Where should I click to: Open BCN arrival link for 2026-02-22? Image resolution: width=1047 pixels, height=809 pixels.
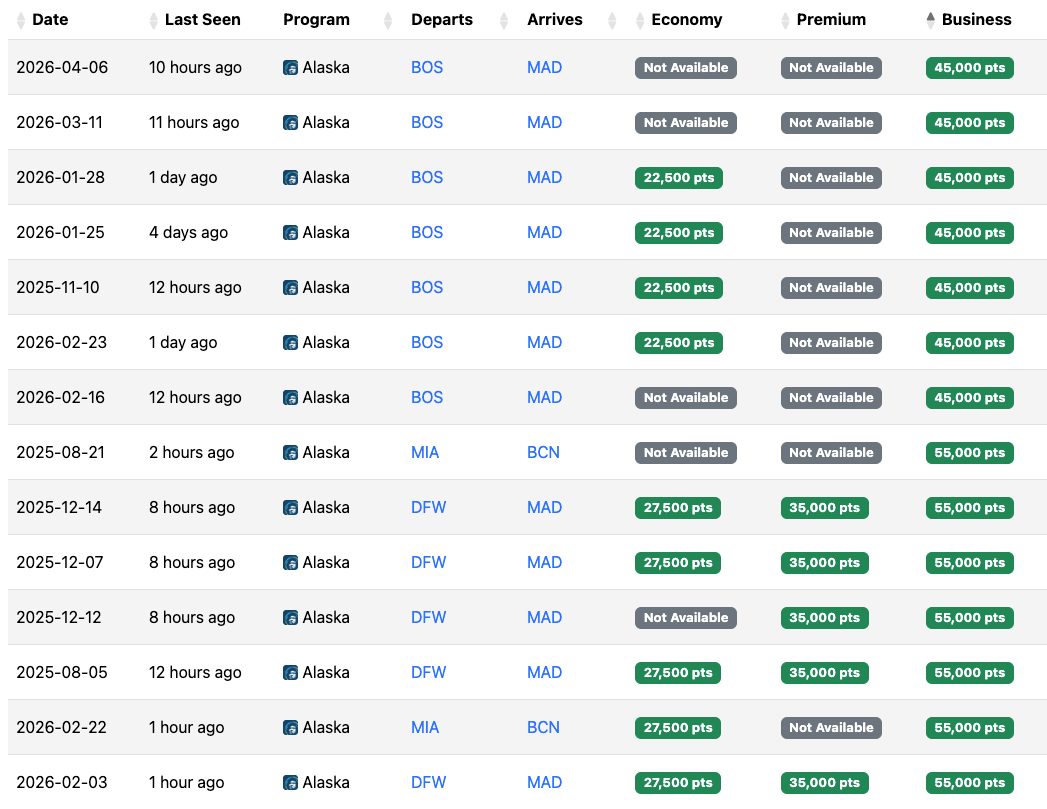click(x=544, y=728)
